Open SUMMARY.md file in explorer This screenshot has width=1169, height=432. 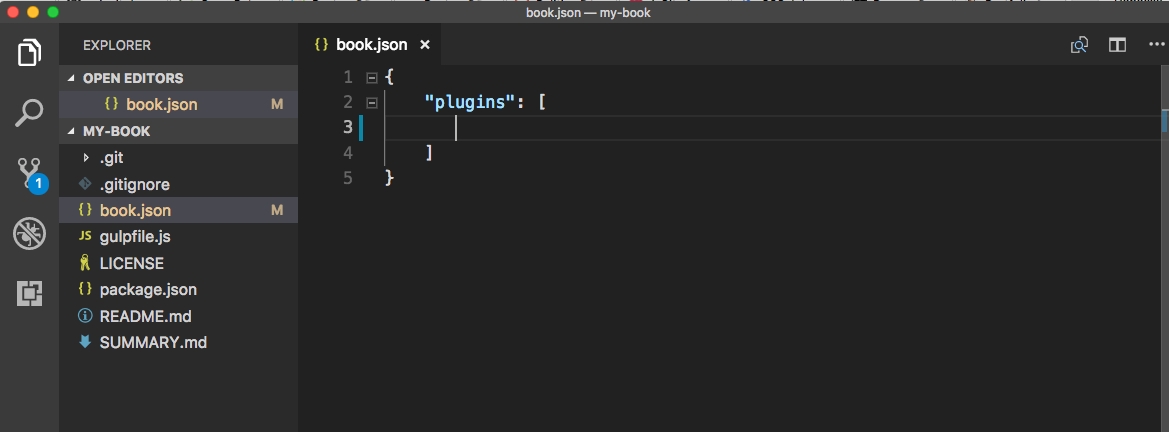point(153,342)
